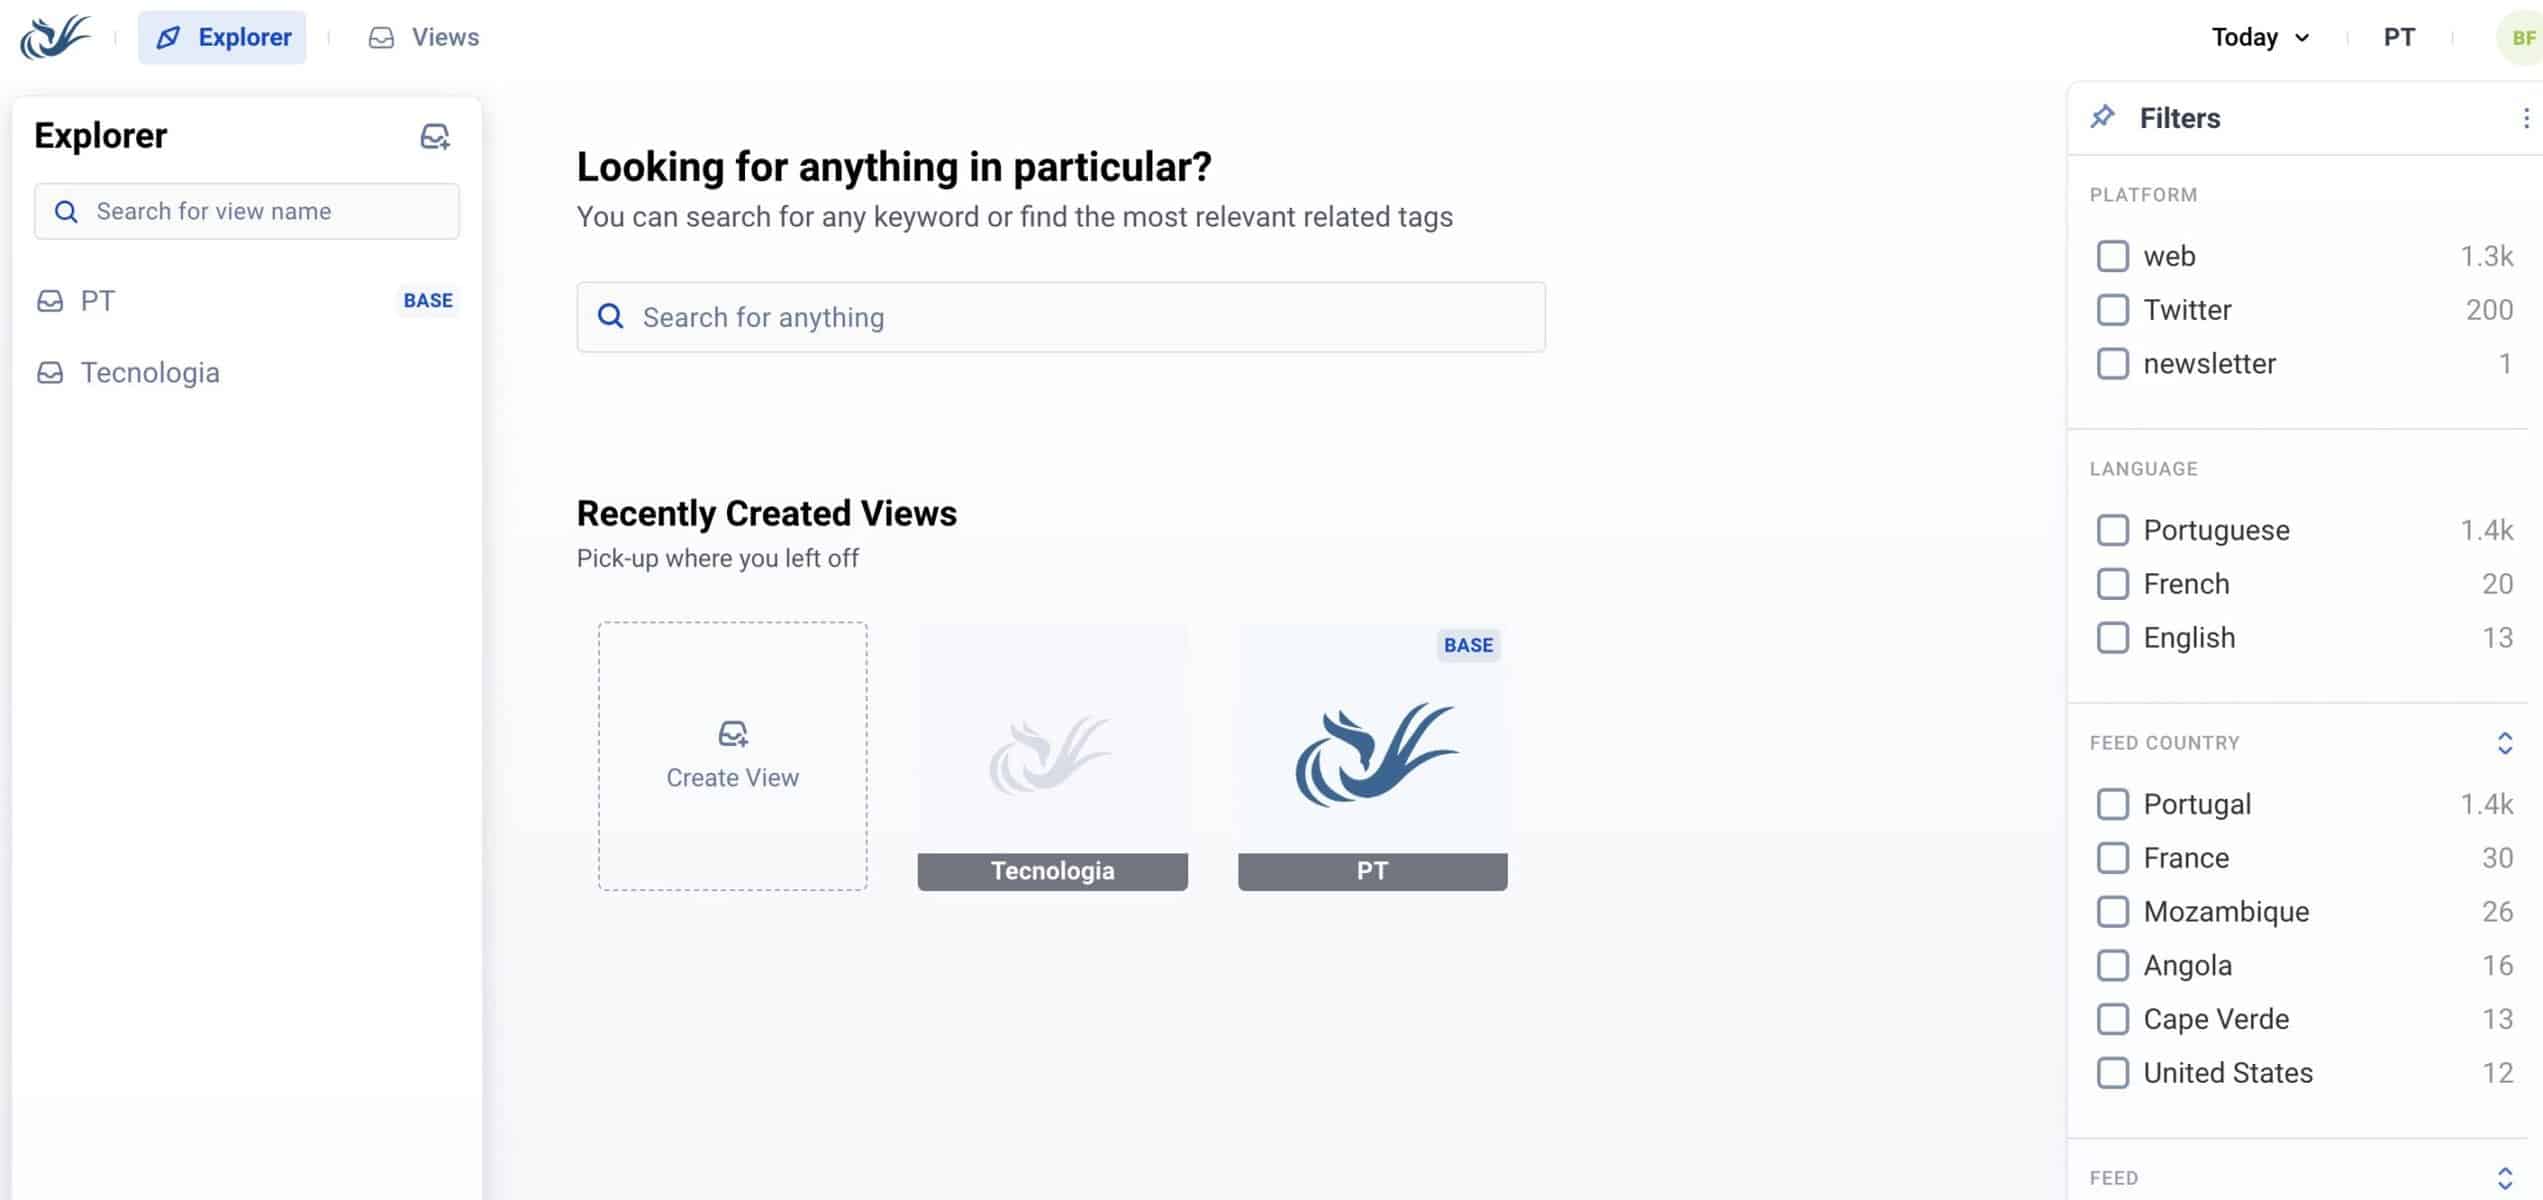The image size is (2543, 1200).
Task: Switch to the Views tab
Action: click(x=424, y=38)
